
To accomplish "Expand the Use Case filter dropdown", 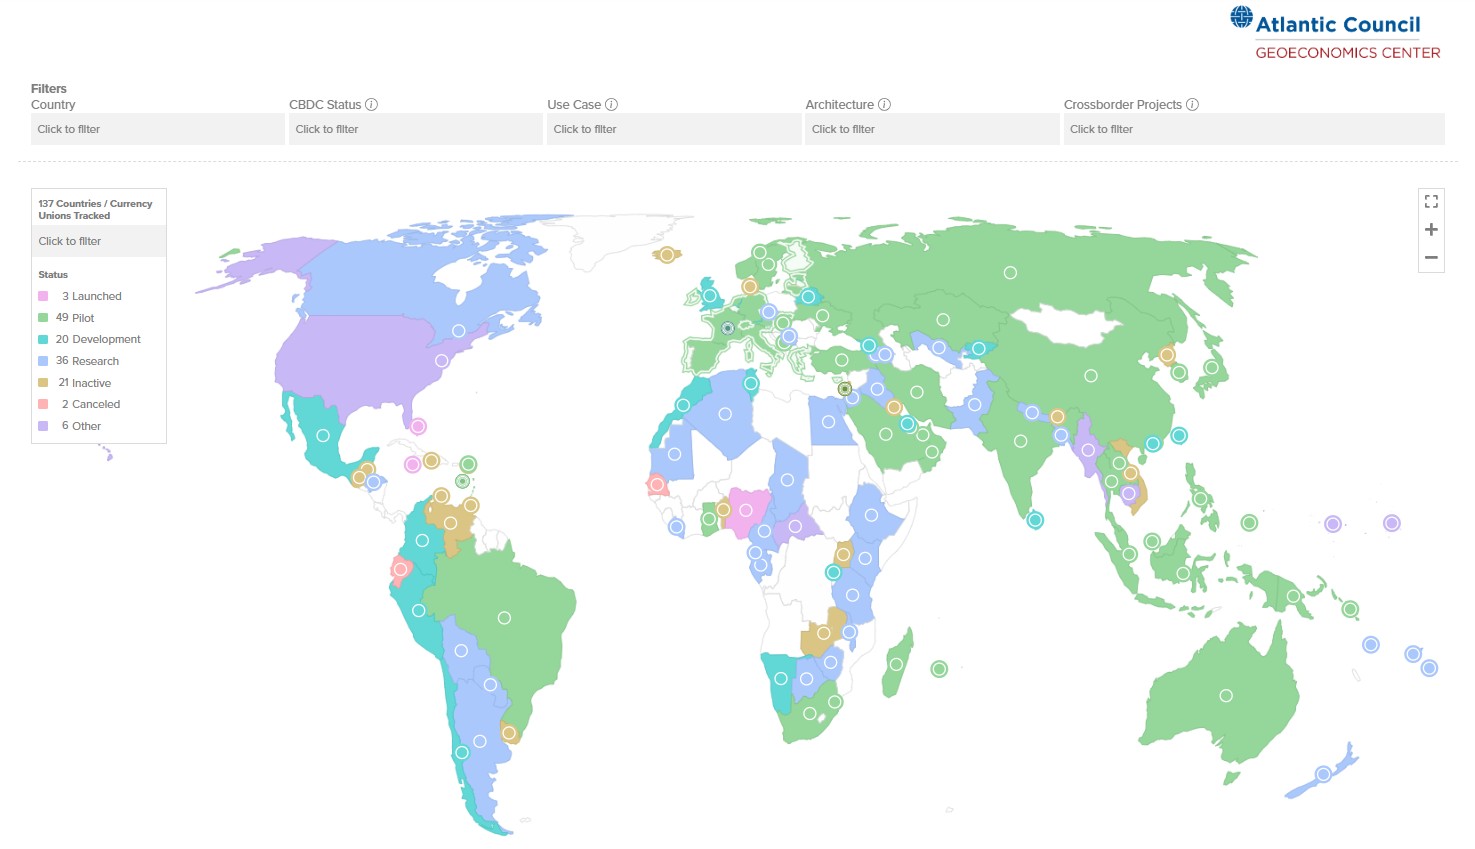I will pos(673,129).
